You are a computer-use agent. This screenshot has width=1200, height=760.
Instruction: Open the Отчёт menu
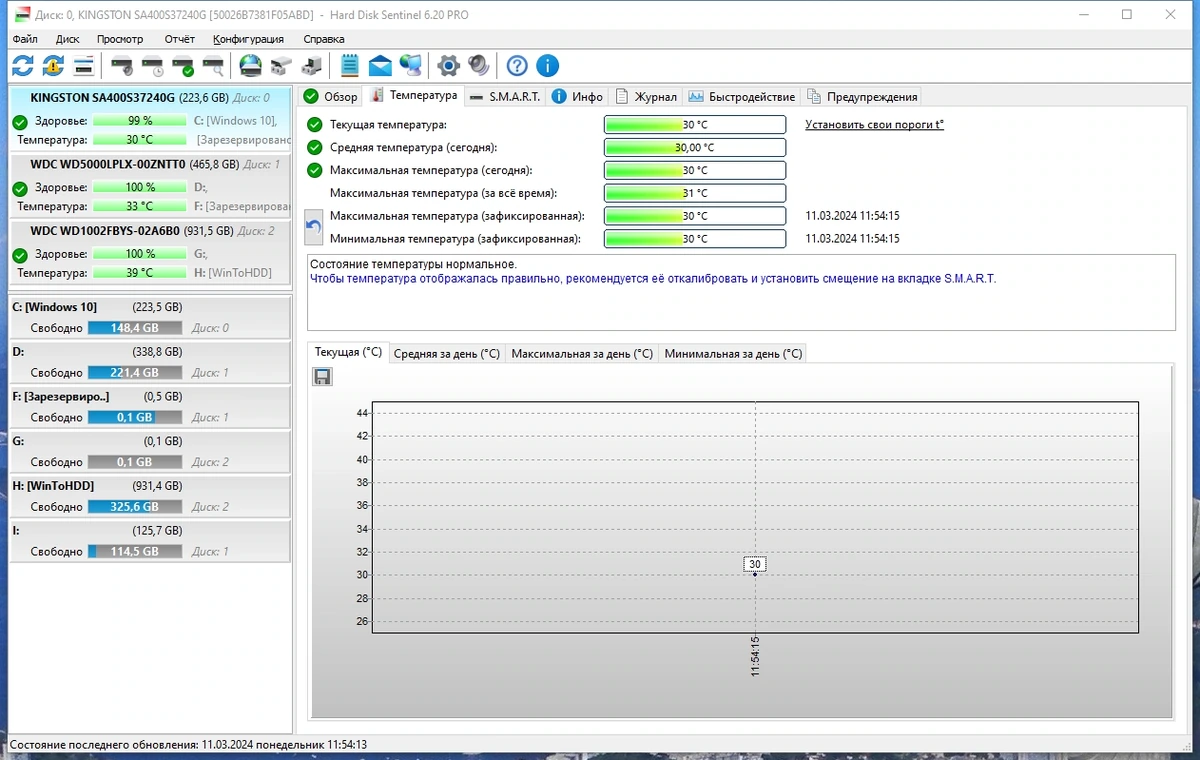180,39
